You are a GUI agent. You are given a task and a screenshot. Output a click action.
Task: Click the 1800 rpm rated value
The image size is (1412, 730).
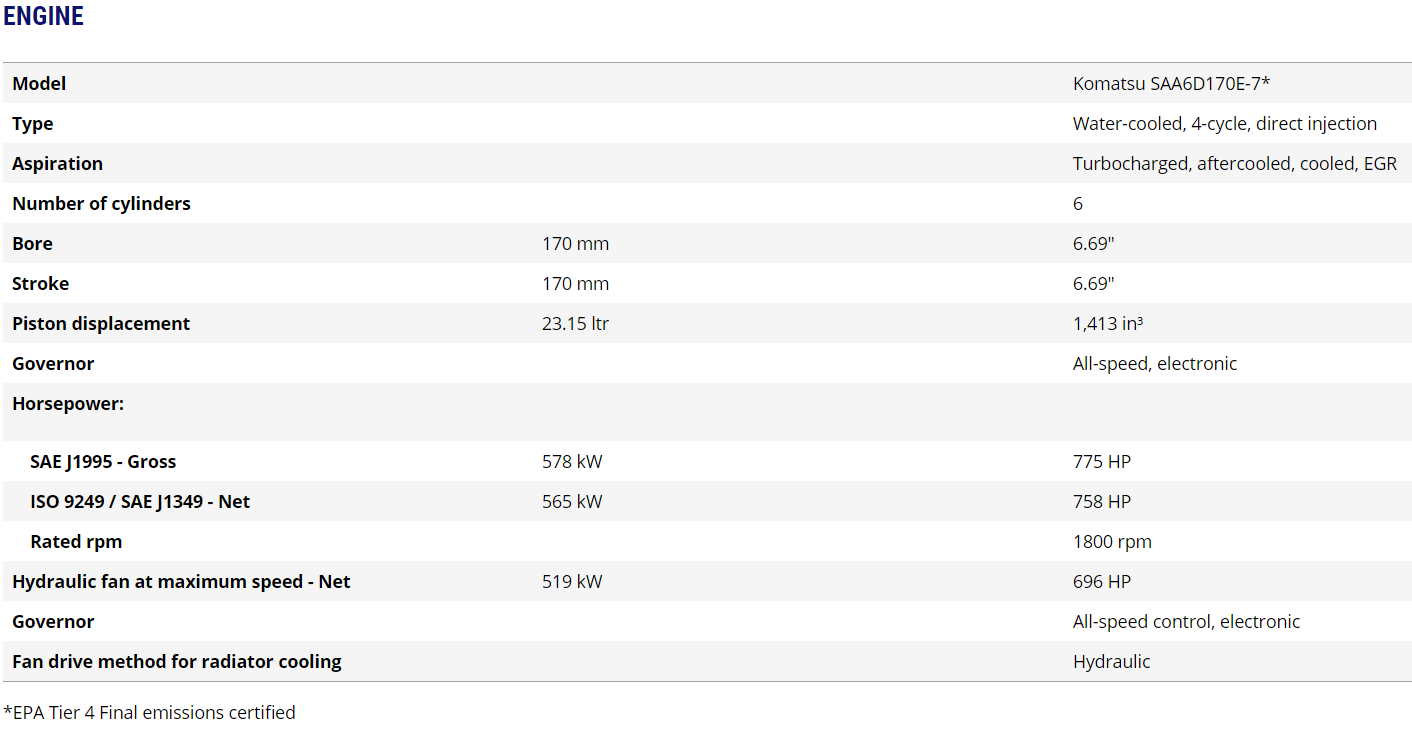[1112, 542]
